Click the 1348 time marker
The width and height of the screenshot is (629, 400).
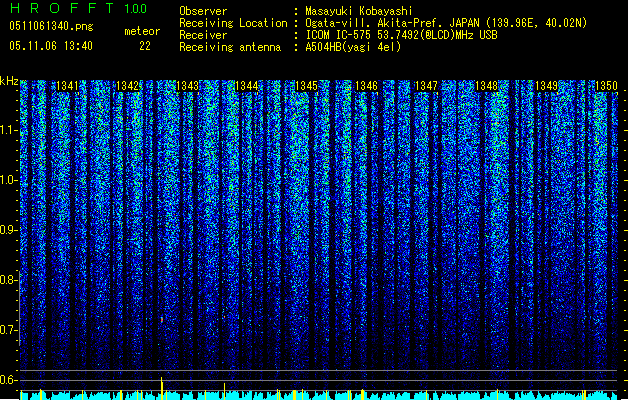486,86
